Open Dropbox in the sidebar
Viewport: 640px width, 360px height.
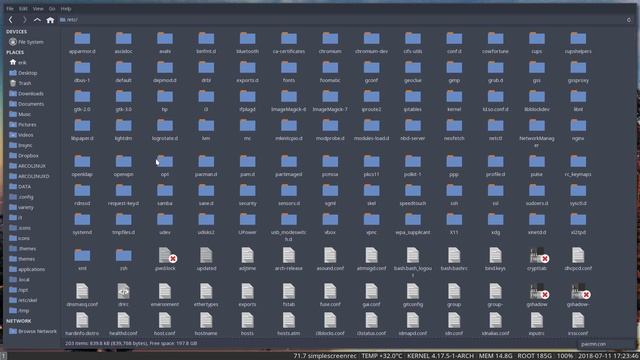pos(24,156)
